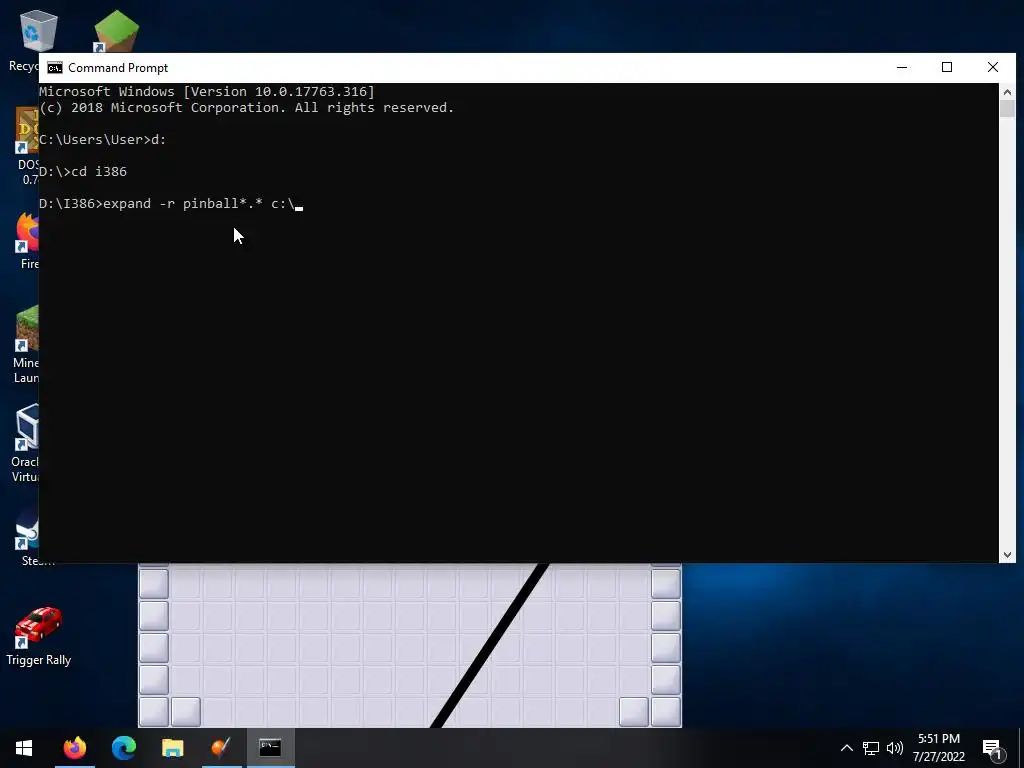Launch Firefox from the taskbar

tap(74, 747)
